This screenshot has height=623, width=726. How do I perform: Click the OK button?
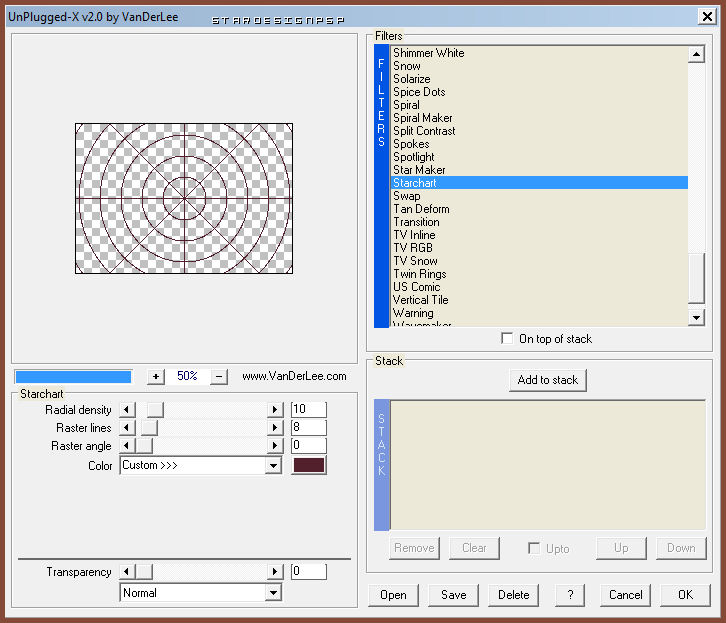point(685,595)
